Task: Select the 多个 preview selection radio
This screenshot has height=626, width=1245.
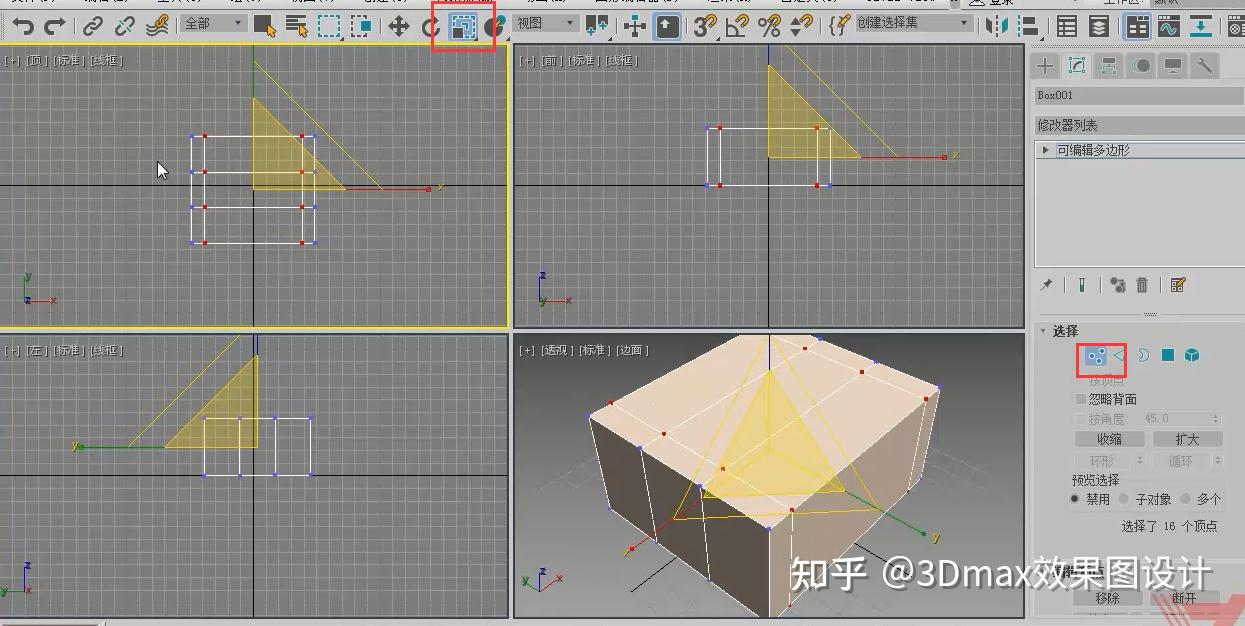Action: (1185, 499)
